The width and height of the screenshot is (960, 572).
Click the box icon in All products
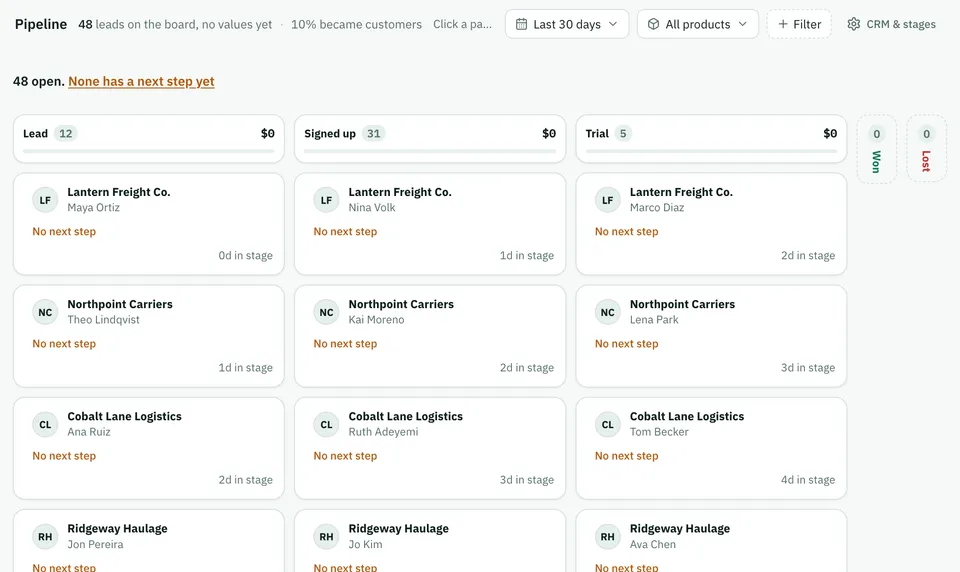(x=653, y=24)
